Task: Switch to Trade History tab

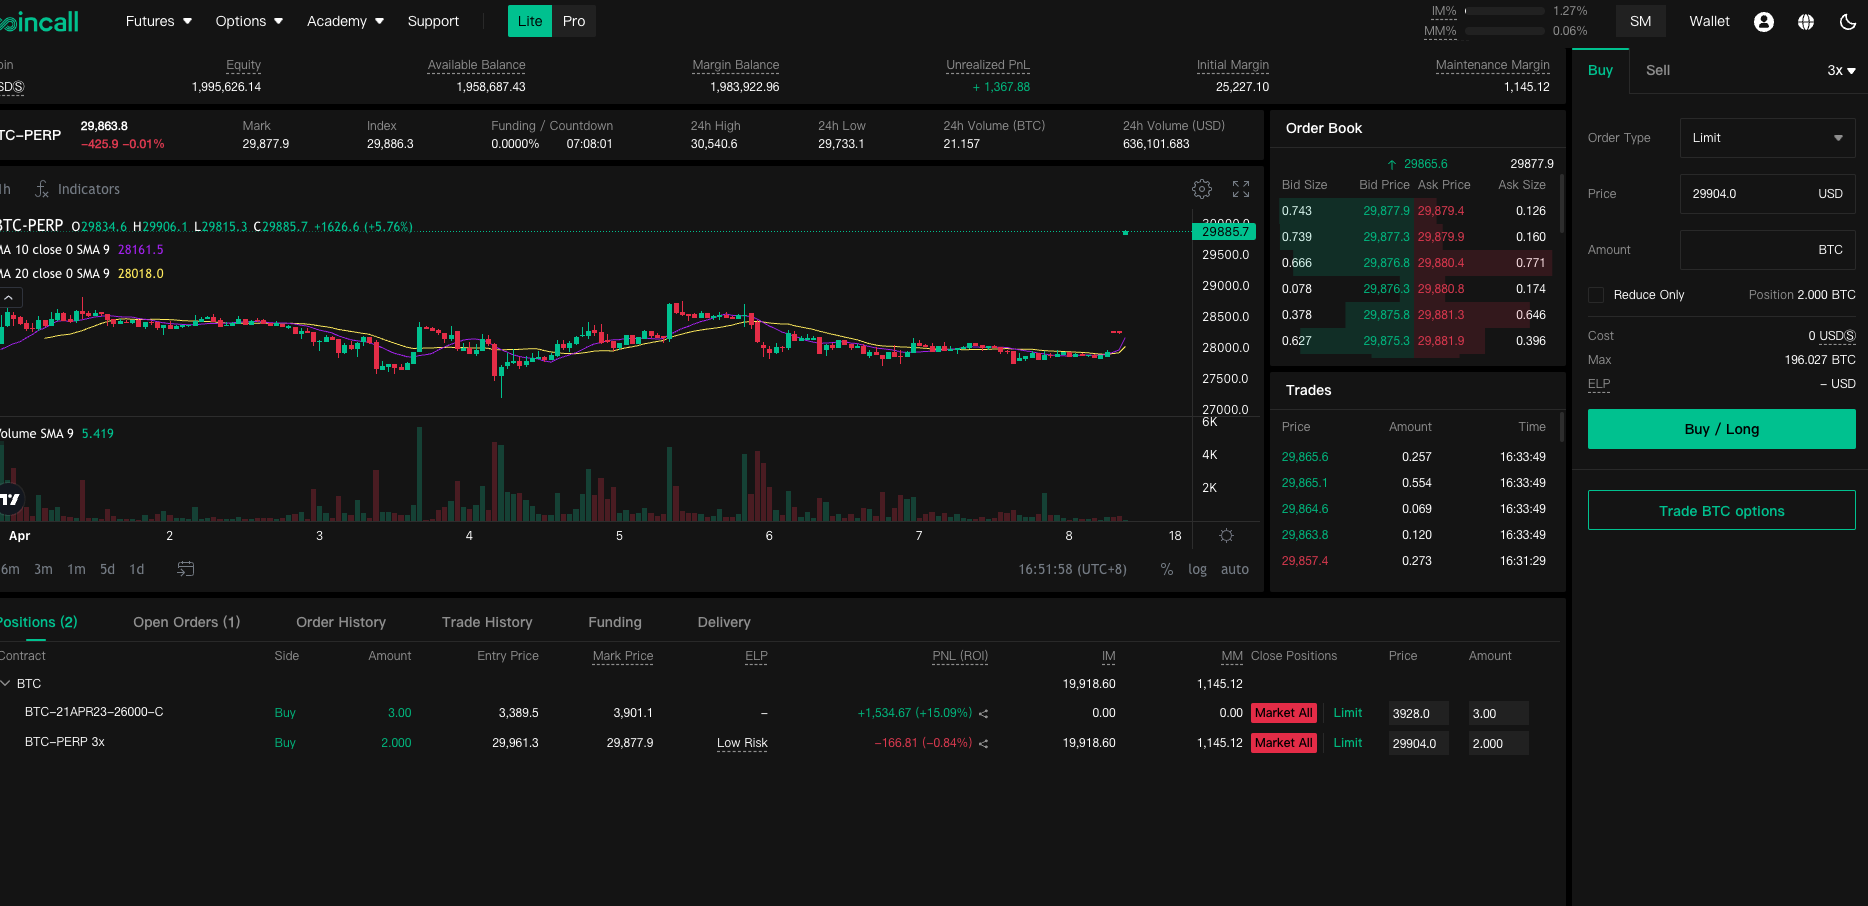Action: [x=487, y=622]
